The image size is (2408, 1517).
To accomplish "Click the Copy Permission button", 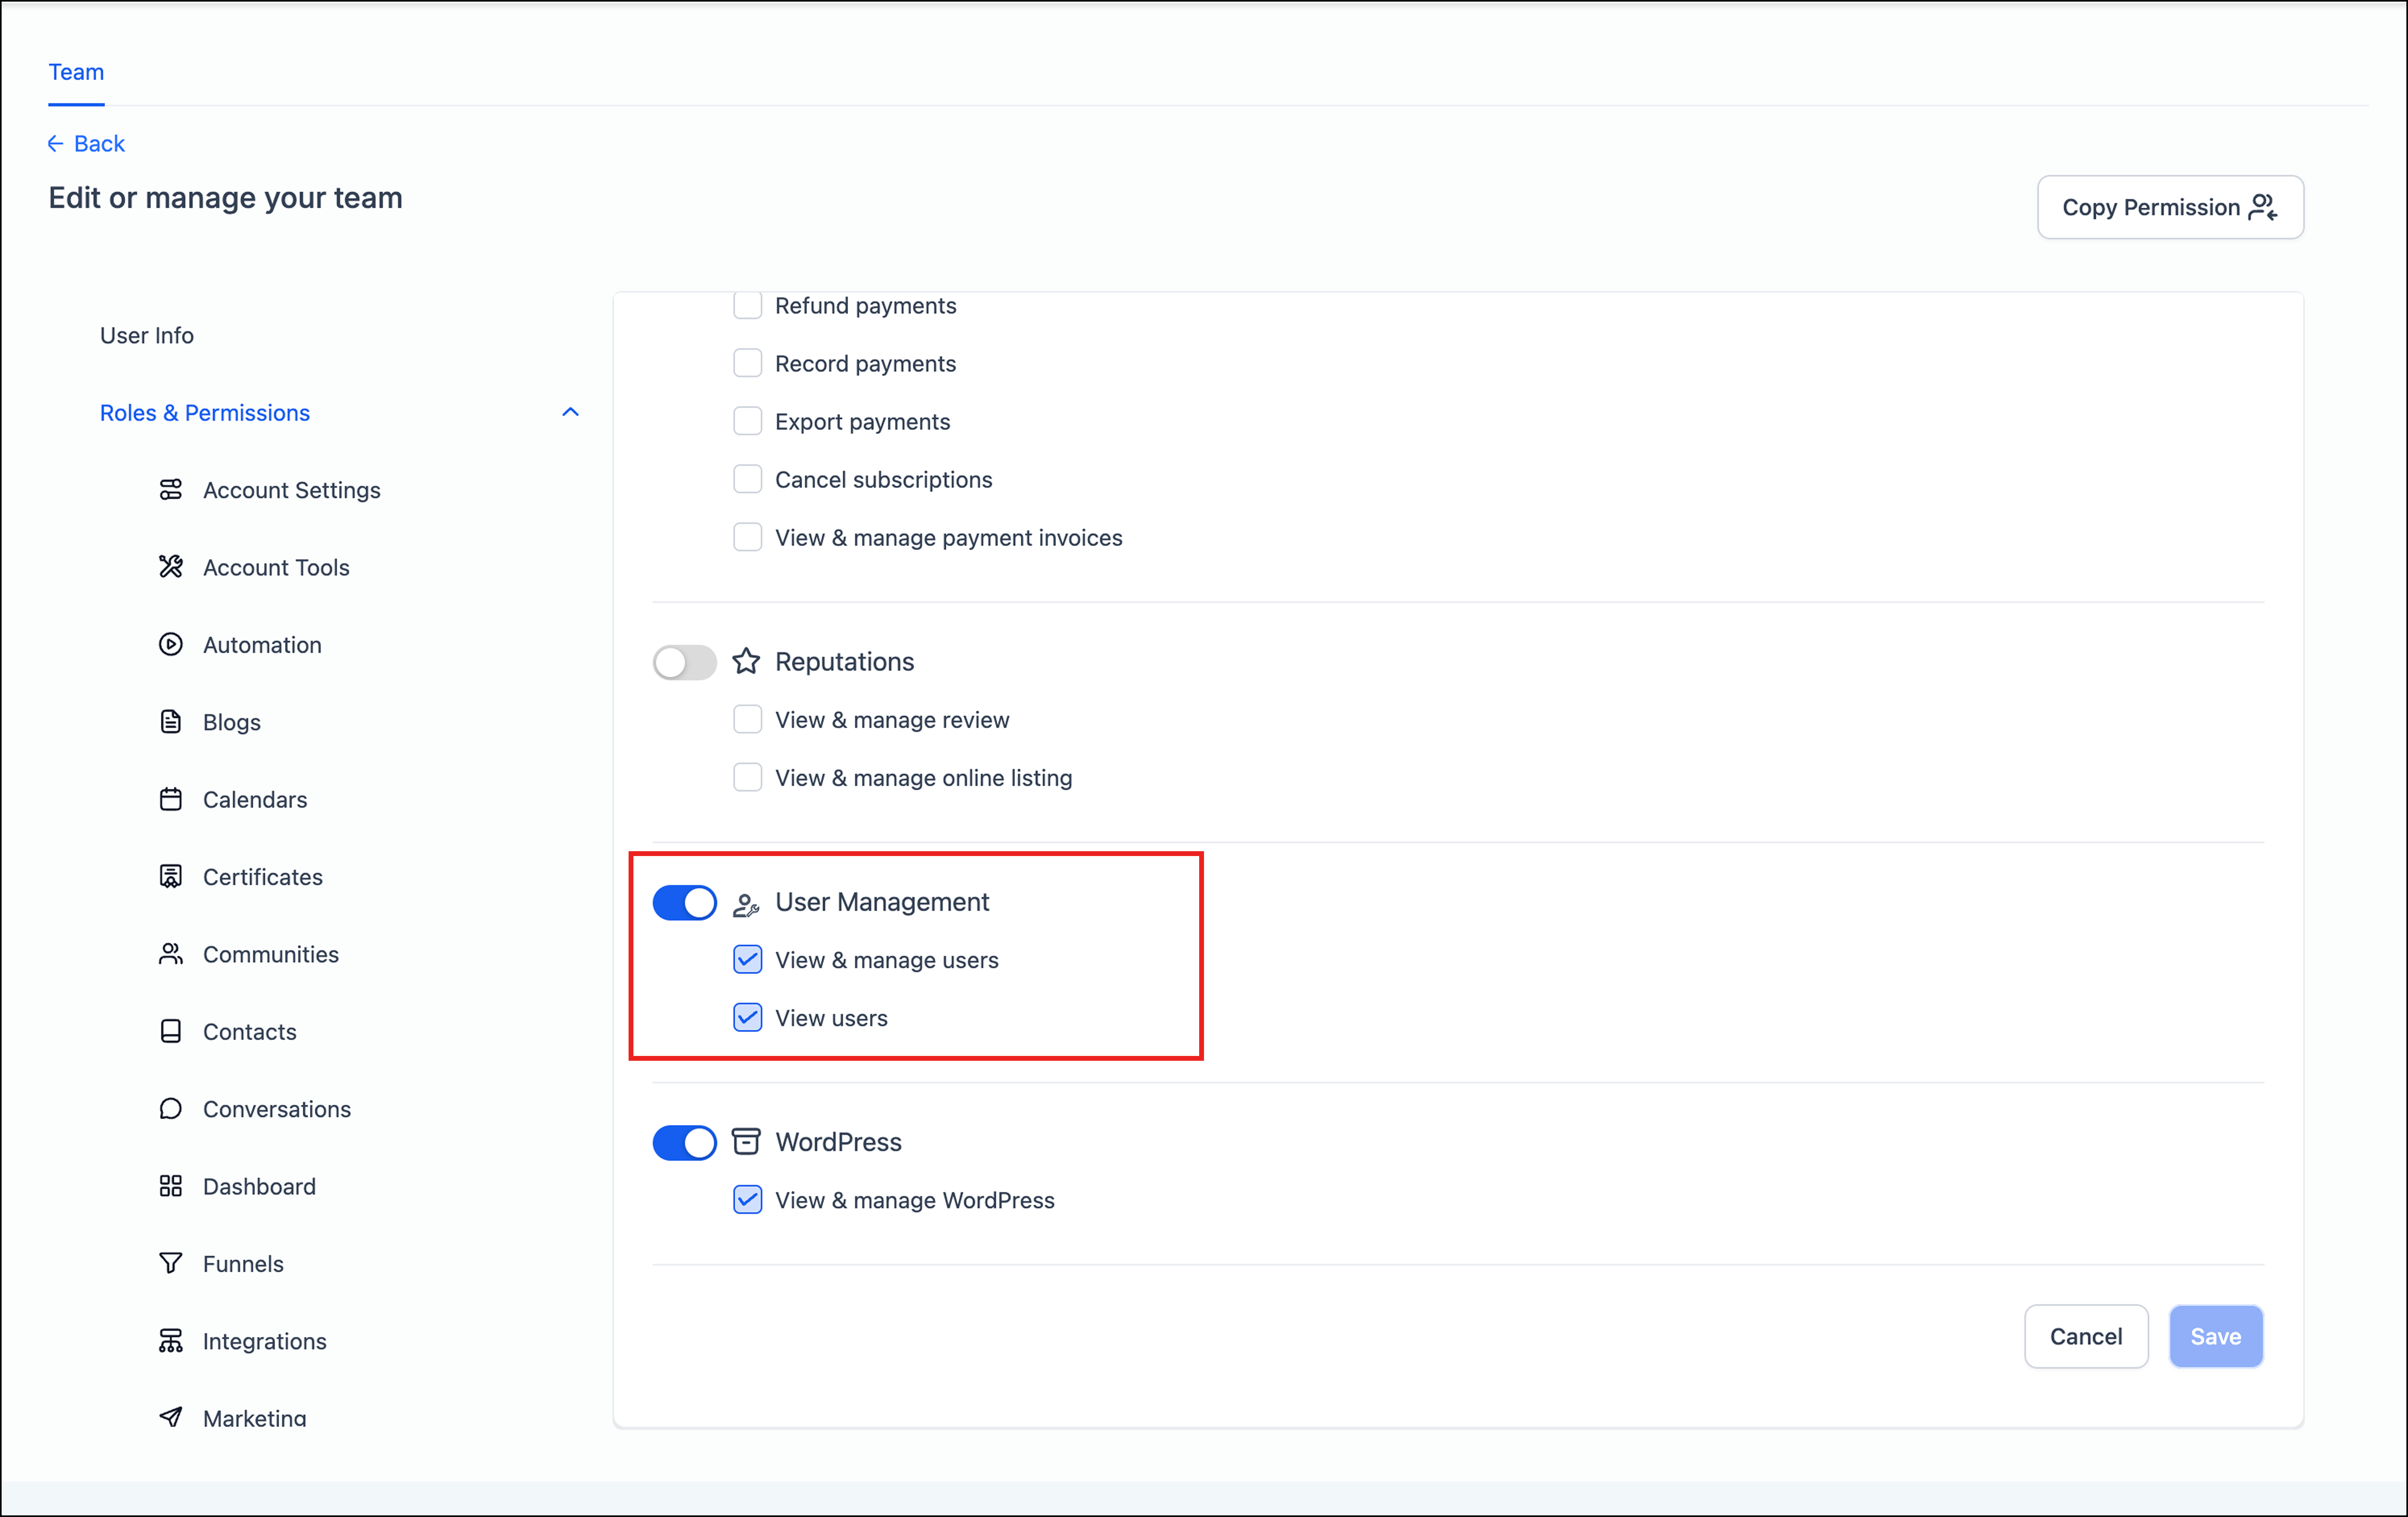I will click(x=2169, y=207).
